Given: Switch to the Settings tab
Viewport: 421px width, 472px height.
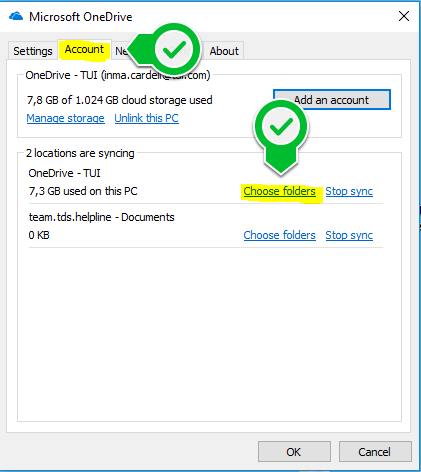Looking at the screenshot, I should click(33, 51).
